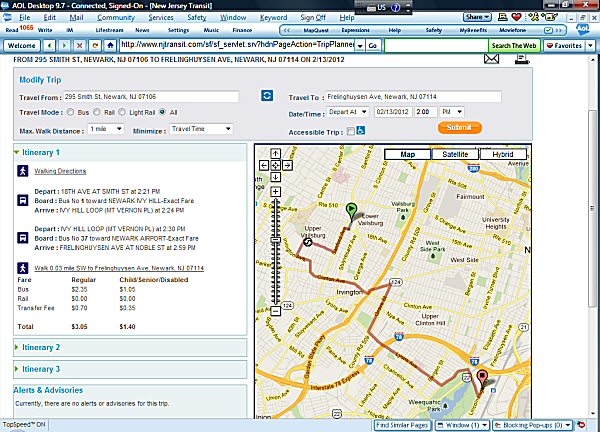
Task: Click the green start marker on map
Action: pos(351,212)
